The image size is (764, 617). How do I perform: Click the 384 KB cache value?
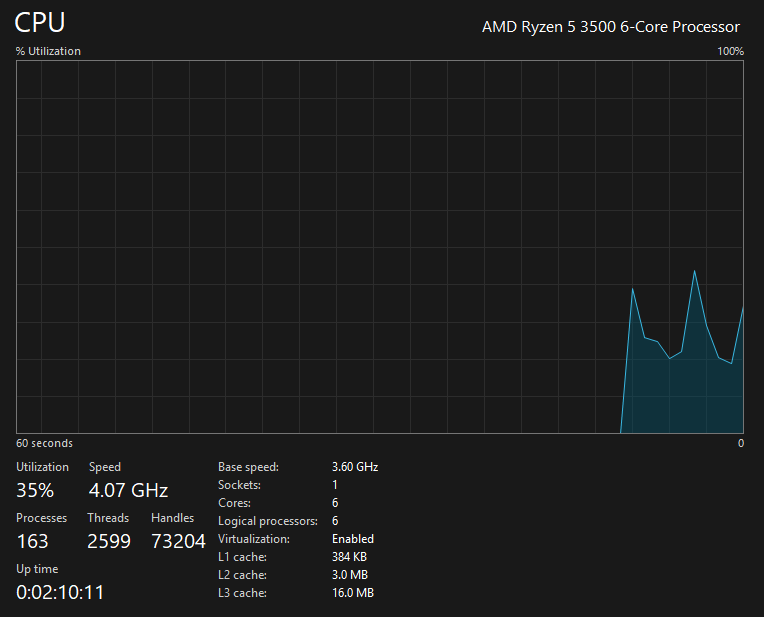coord(349,557)
